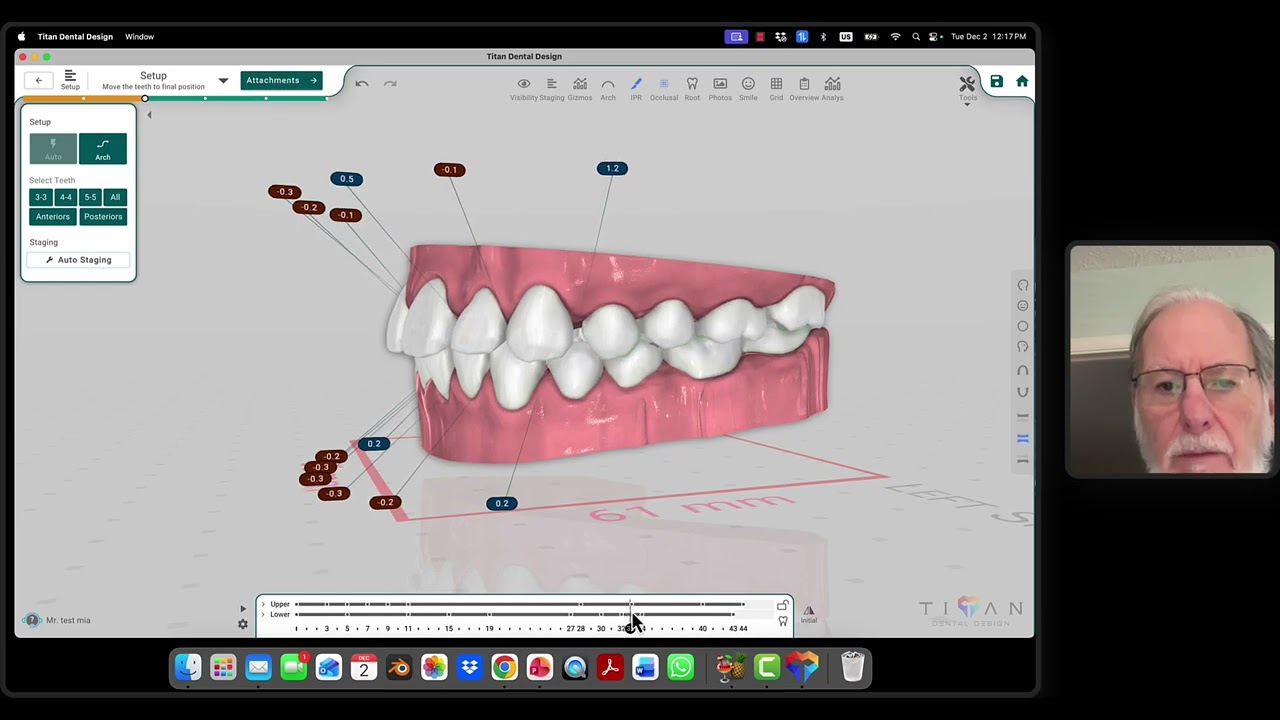Expand the Setup step dropdown arrow
1280x720 pixels.
tap(223, 81)
